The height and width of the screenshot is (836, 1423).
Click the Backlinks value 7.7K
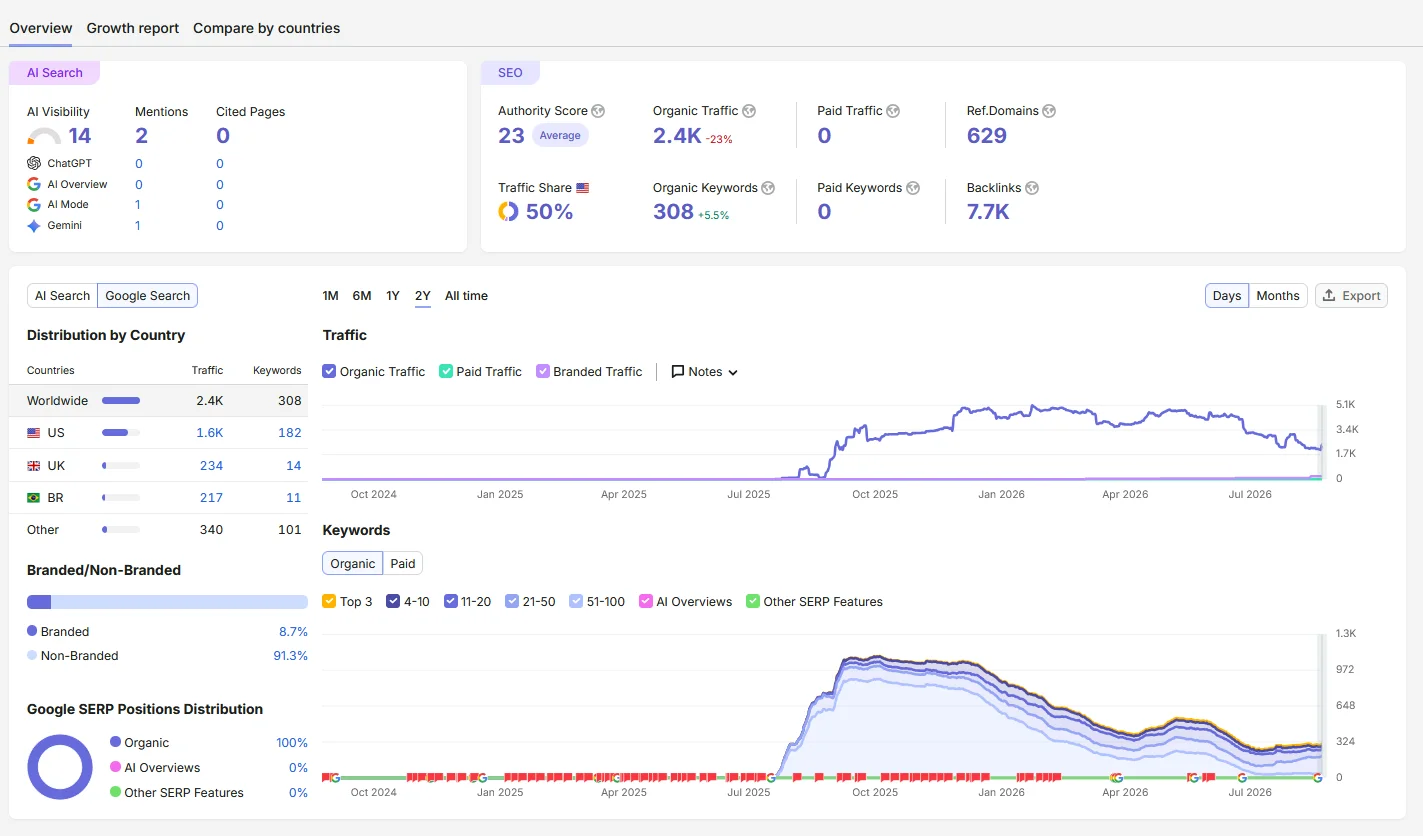(988, 212)
